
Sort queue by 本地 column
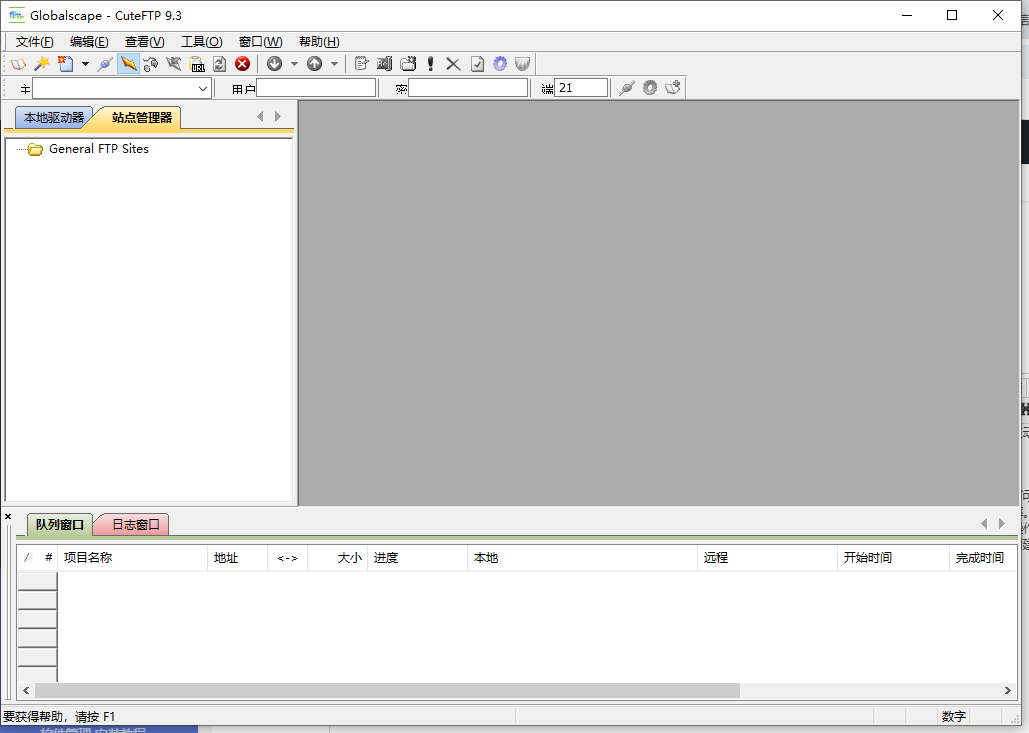[582, 558]
